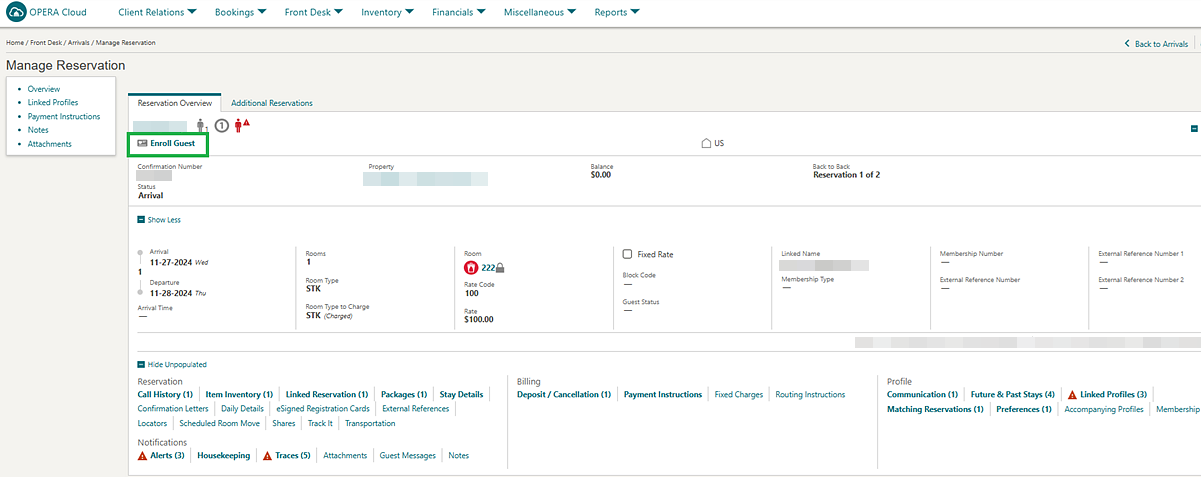Screen dimensions: 1201x477
Task: Open Transportation link
Action: pyautogui.click(x=370, y=423)
